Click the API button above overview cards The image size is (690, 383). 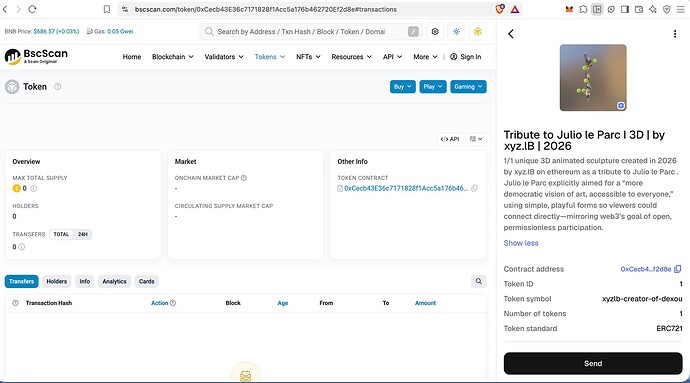coord(450,139)
